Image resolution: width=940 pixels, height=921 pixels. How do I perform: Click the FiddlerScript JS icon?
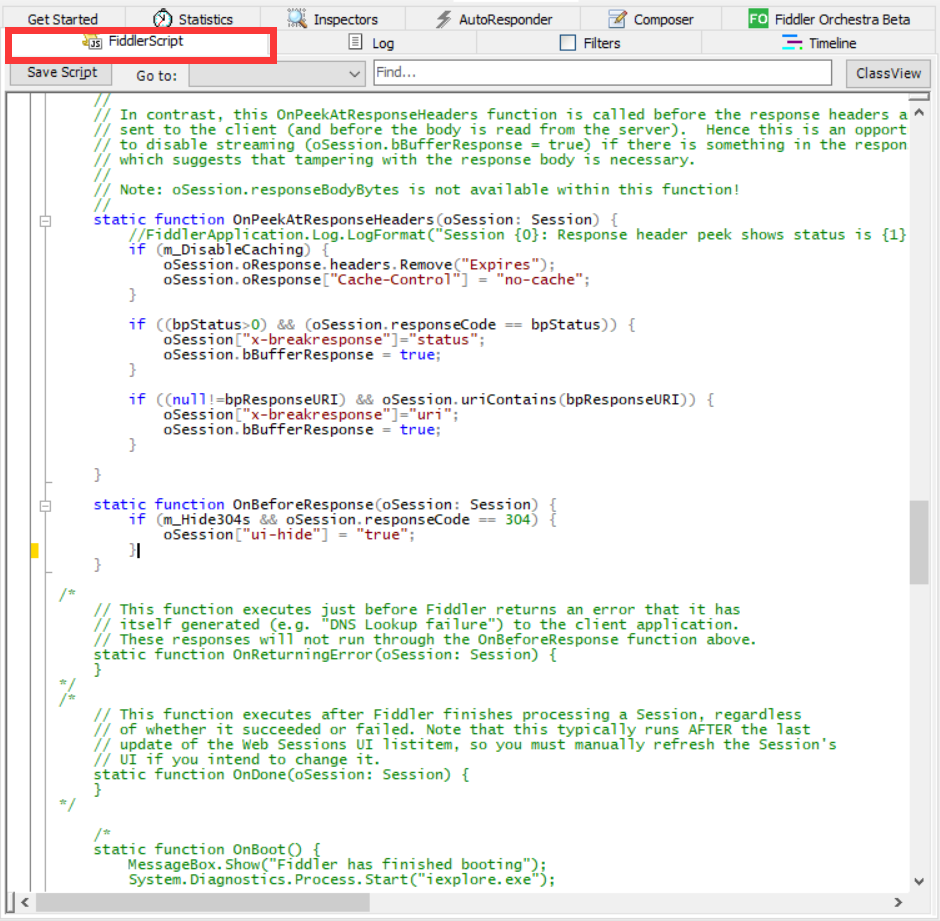point(94,43)
